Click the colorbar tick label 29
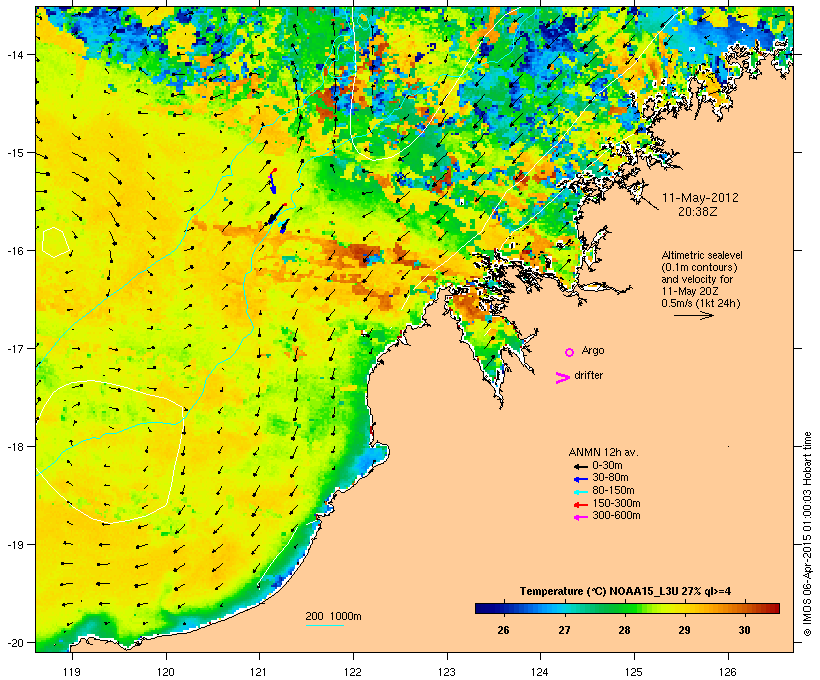This screenshot has width=820, height=680. [x=684, y=630]
